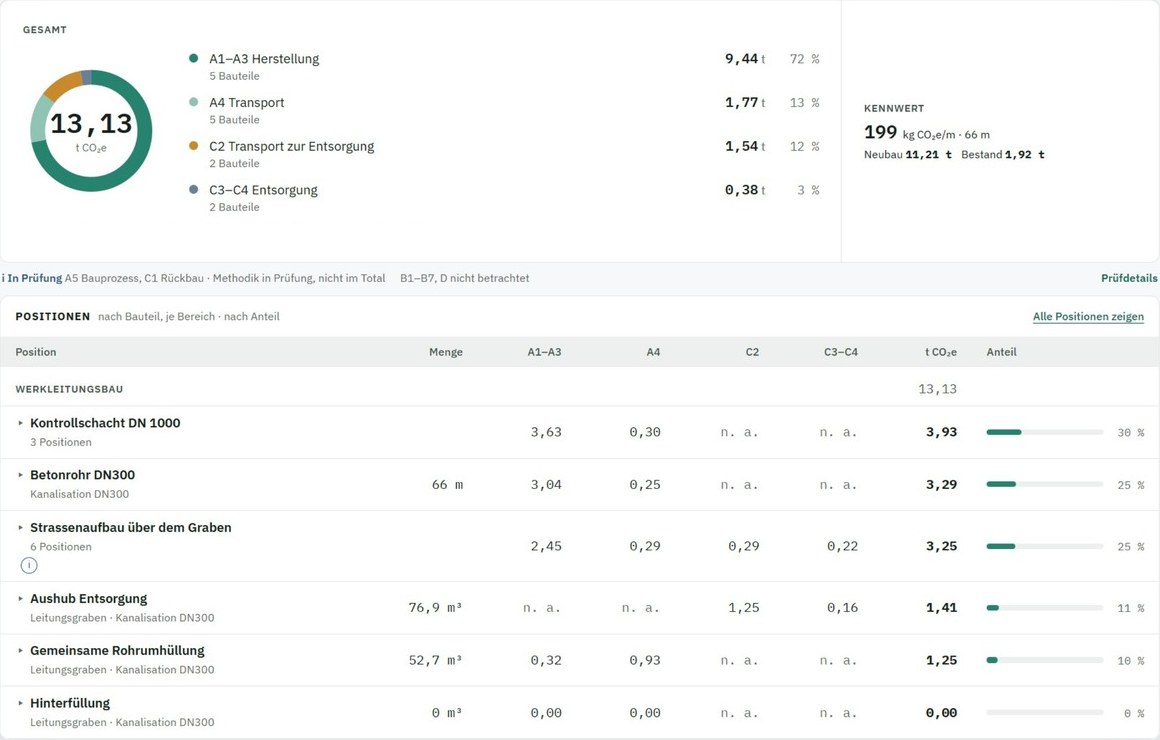This screenshot has height=740, width=1160.
Task: Click the green A1–A3 Herstellung legend dot
Action: pos(194,58)
